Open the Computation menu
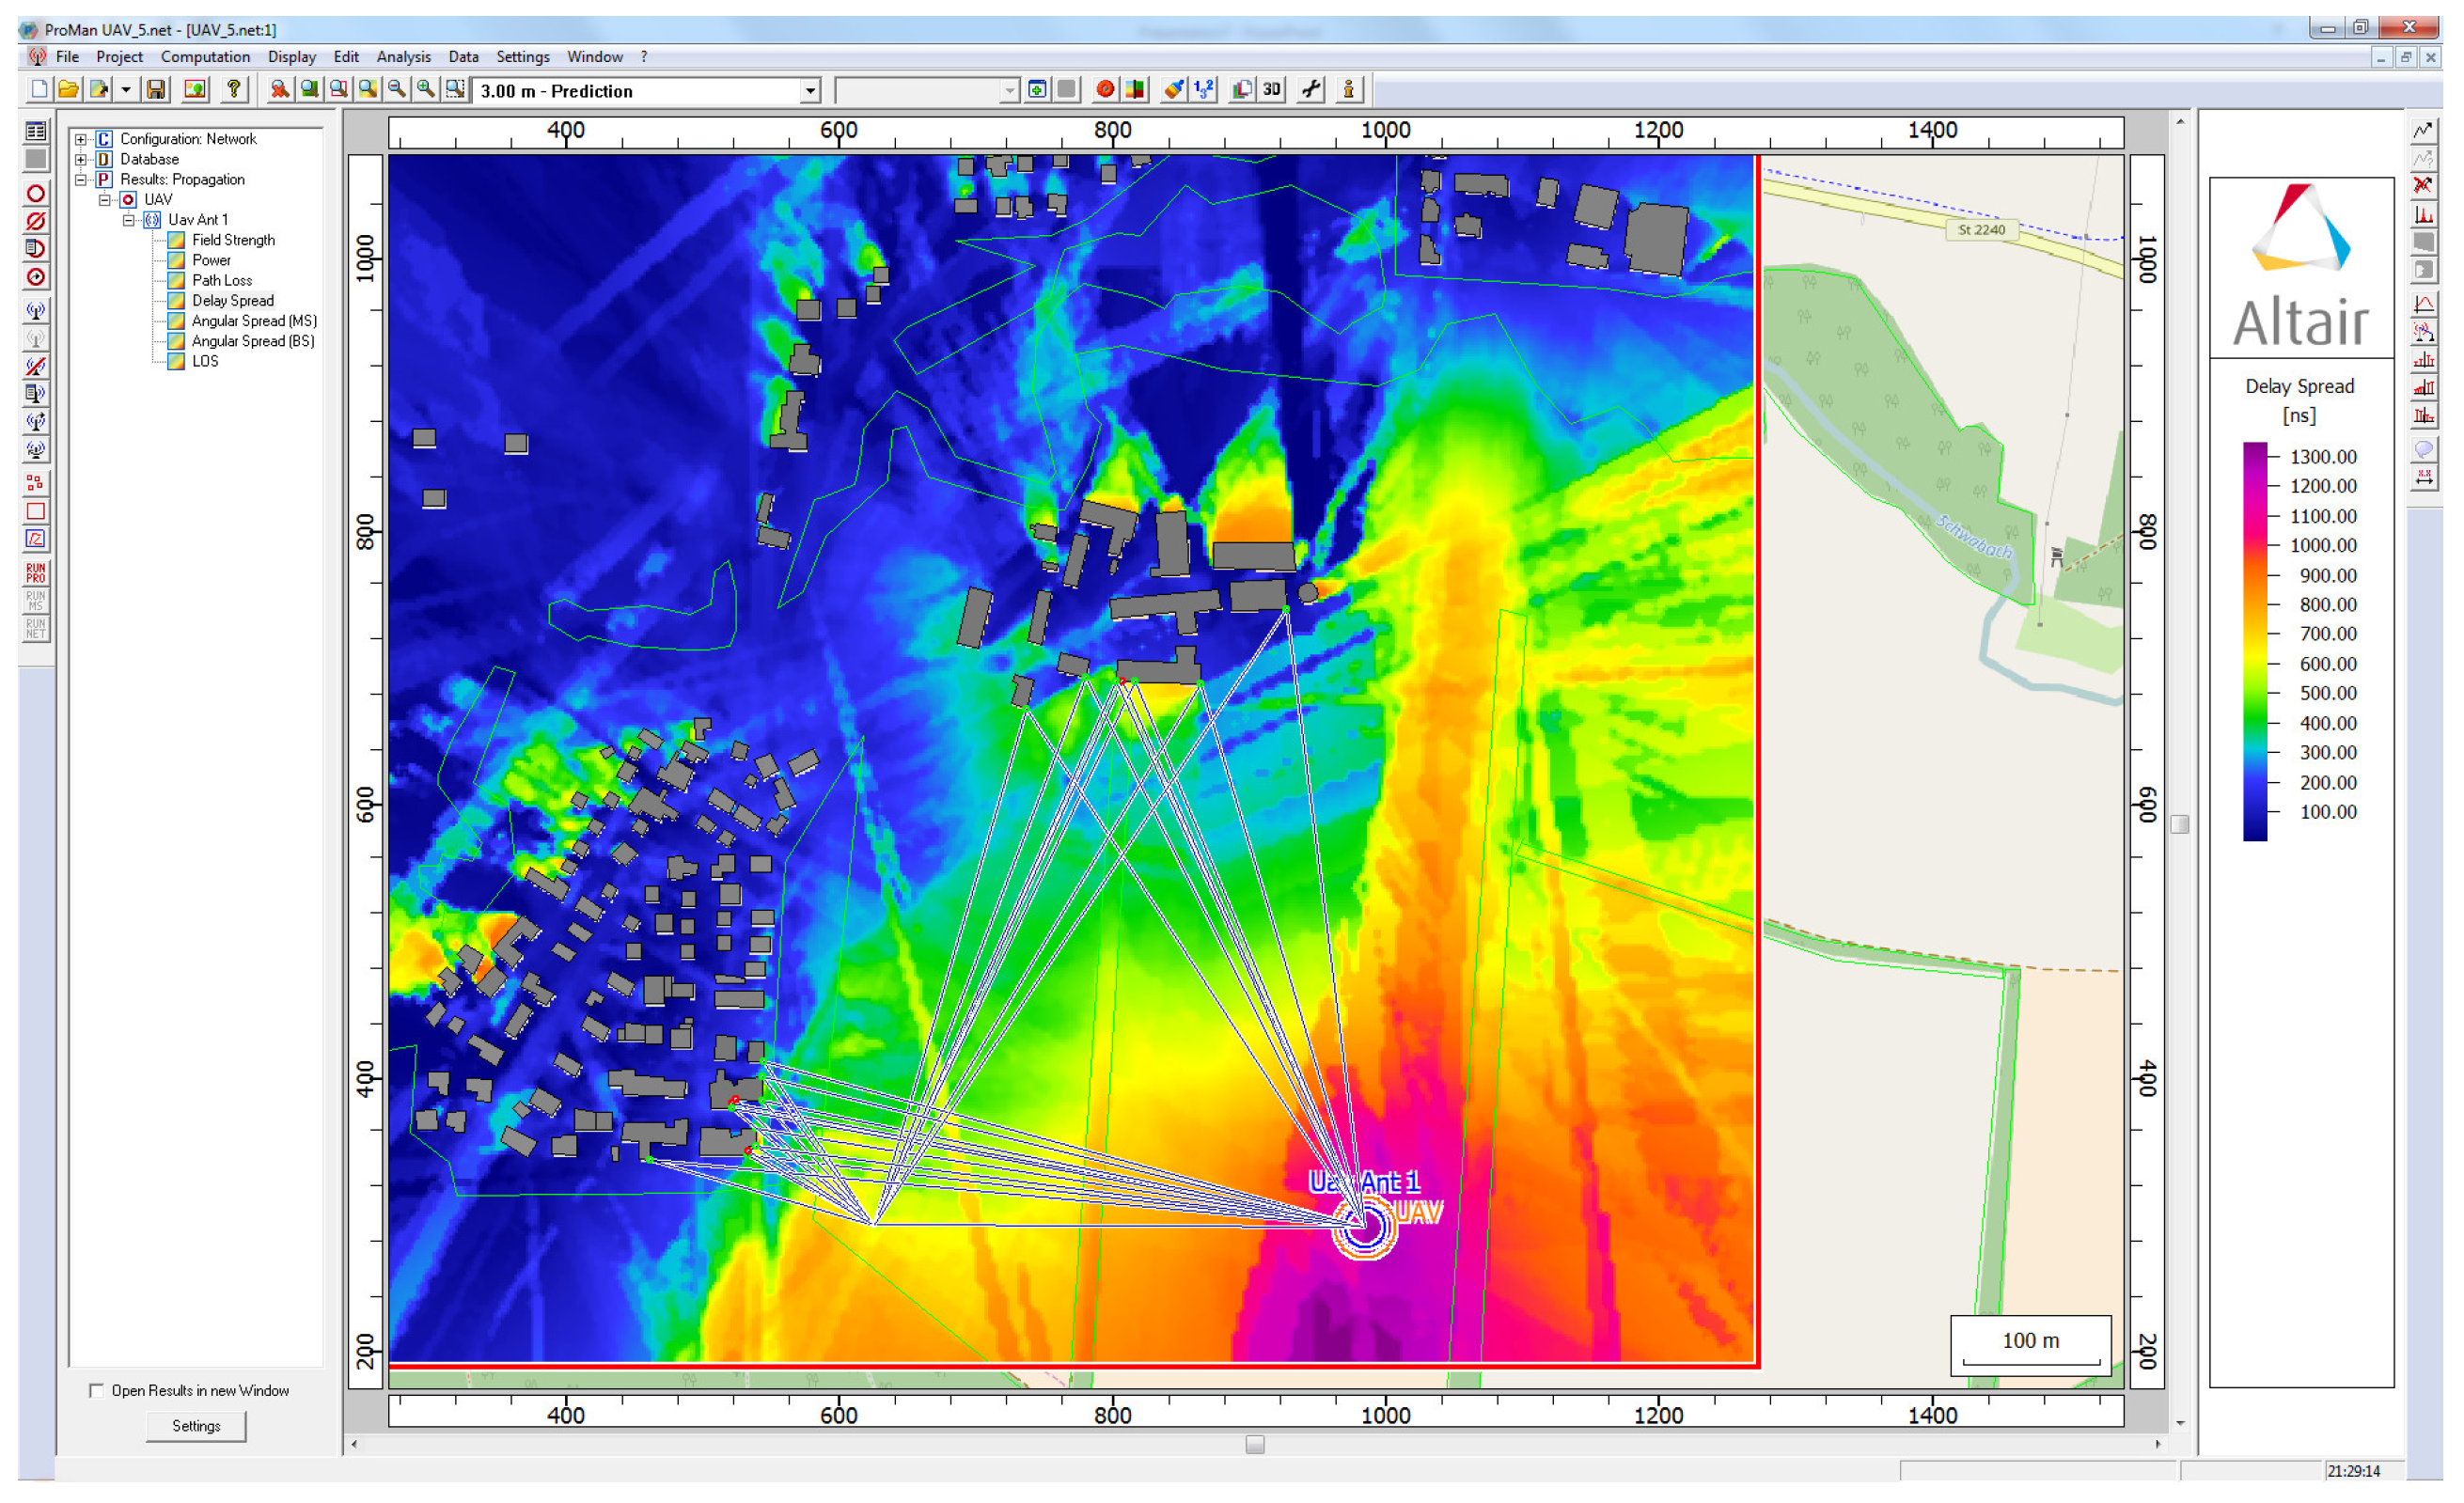2464x1503 pixels. [x=205, y=57]
